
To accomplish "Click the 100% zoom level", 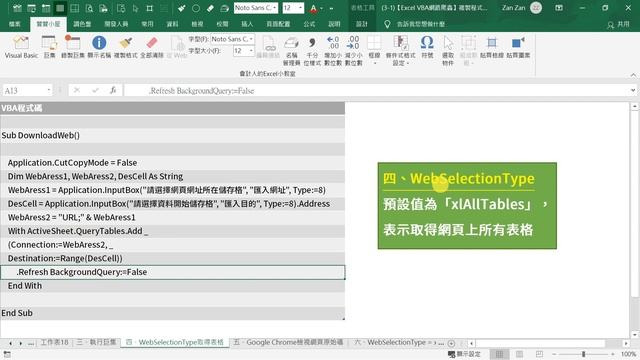I will click(x=629, y=354).
